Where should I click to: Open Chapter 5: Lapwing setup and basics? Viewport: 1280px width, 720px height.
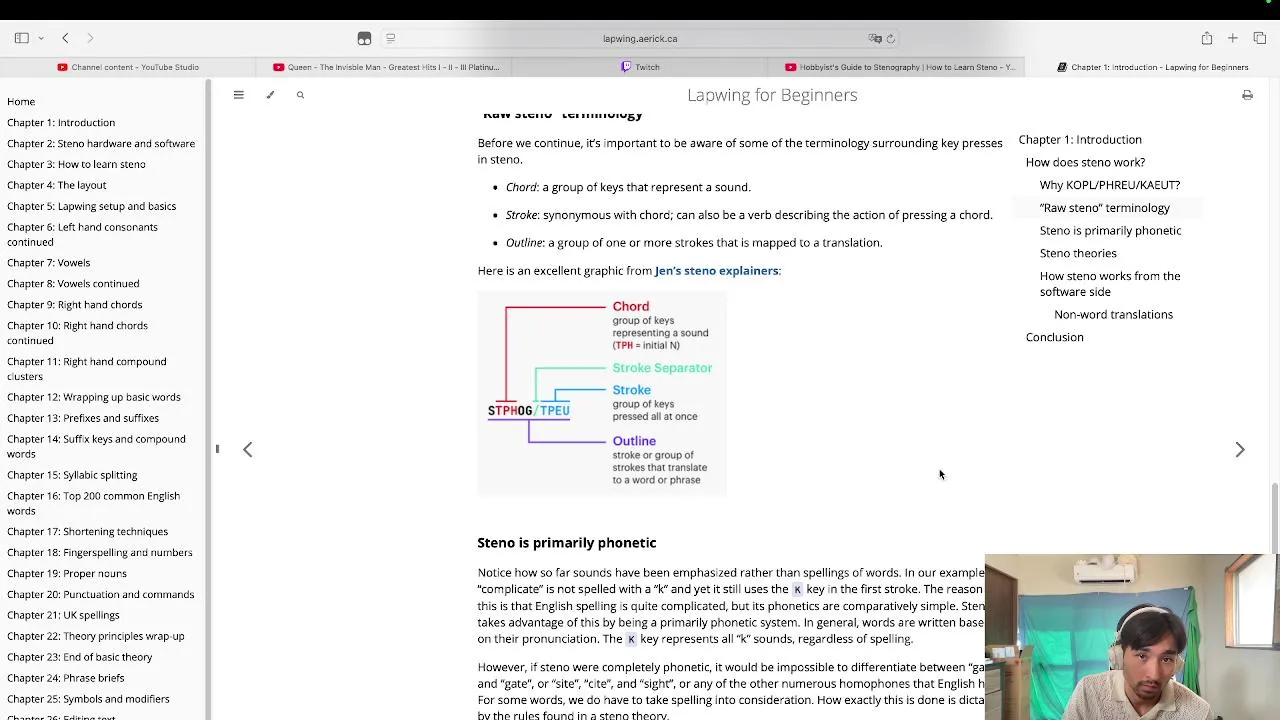pos(91,206)
